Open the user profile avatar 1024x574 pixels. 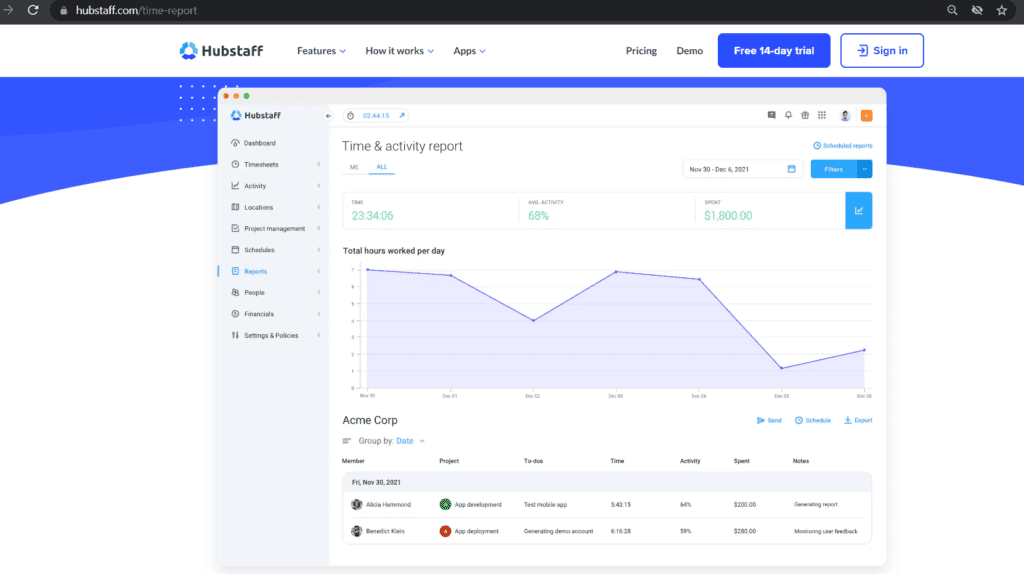[x=845, y=116]
